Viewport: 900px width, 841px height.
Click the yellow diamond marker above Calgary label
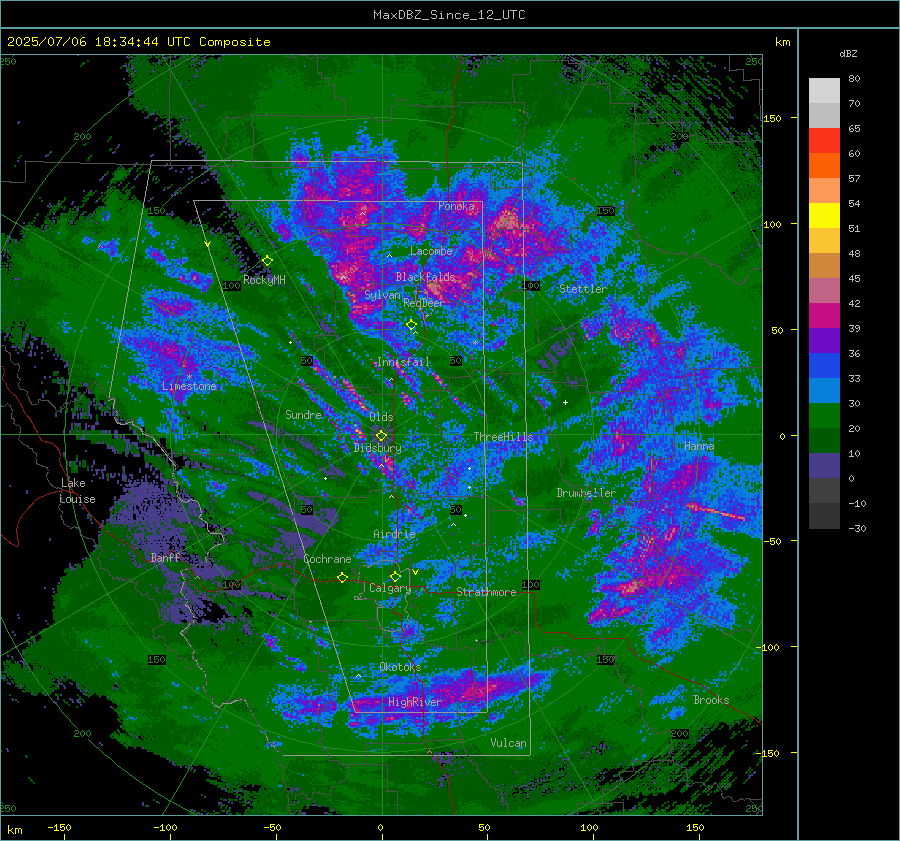point(395,576)
